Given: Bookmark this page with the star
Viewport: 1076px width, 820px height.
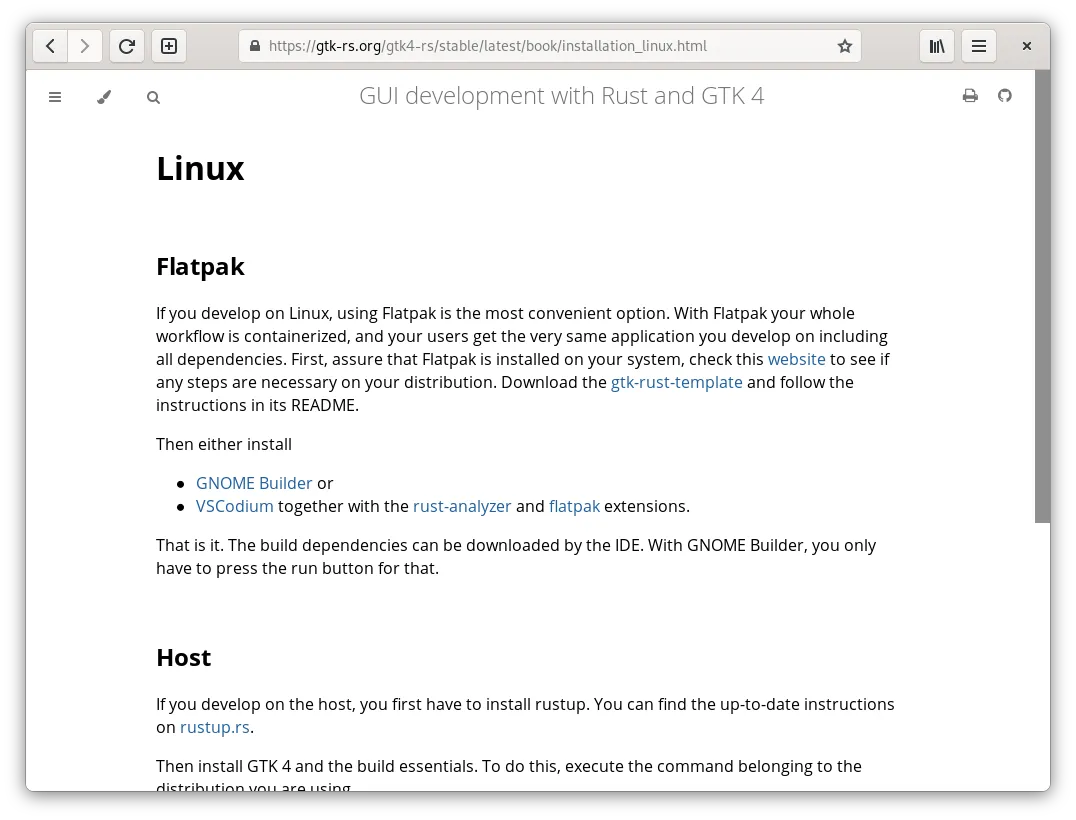Looking at the screenshot, I should tap(845, 46).
